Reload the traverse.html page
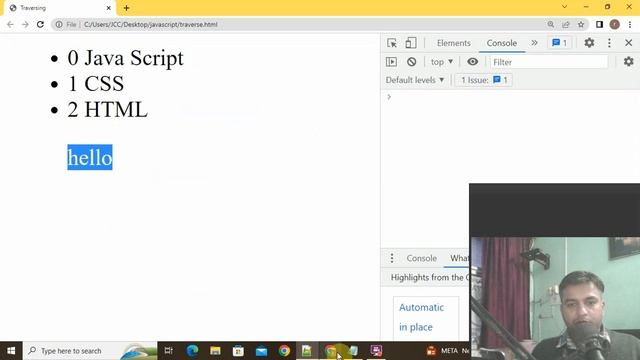The height and width of the screenshot is (360, 640). (x=40, y=24)
